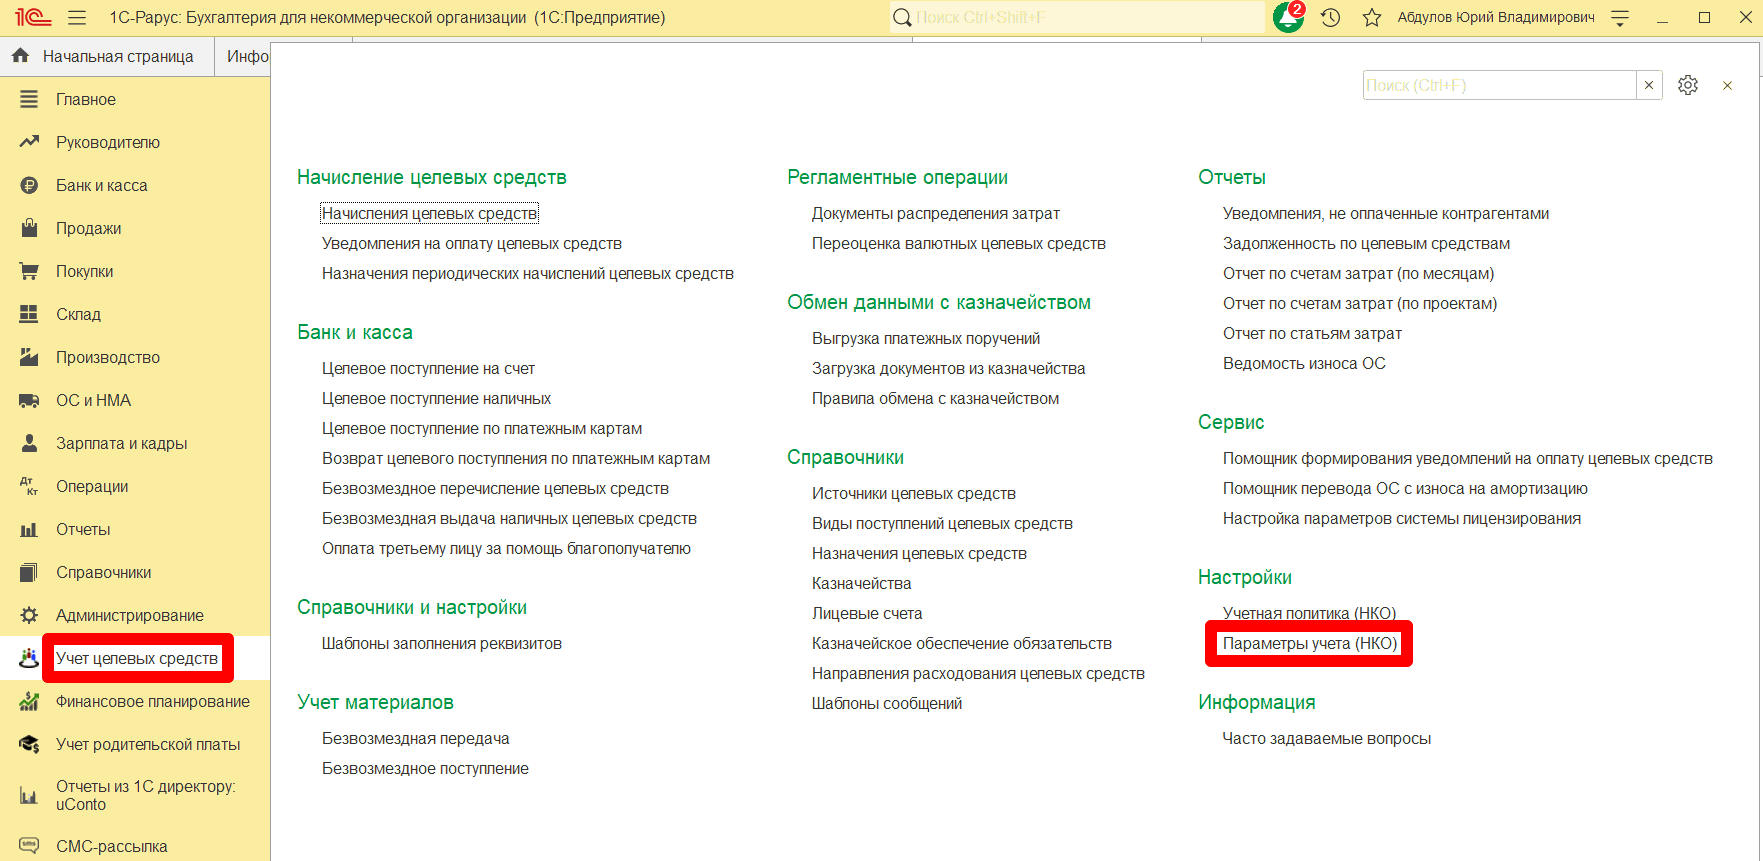
Task: Click the favorites star icon
Action: (x=1372, y=18)
